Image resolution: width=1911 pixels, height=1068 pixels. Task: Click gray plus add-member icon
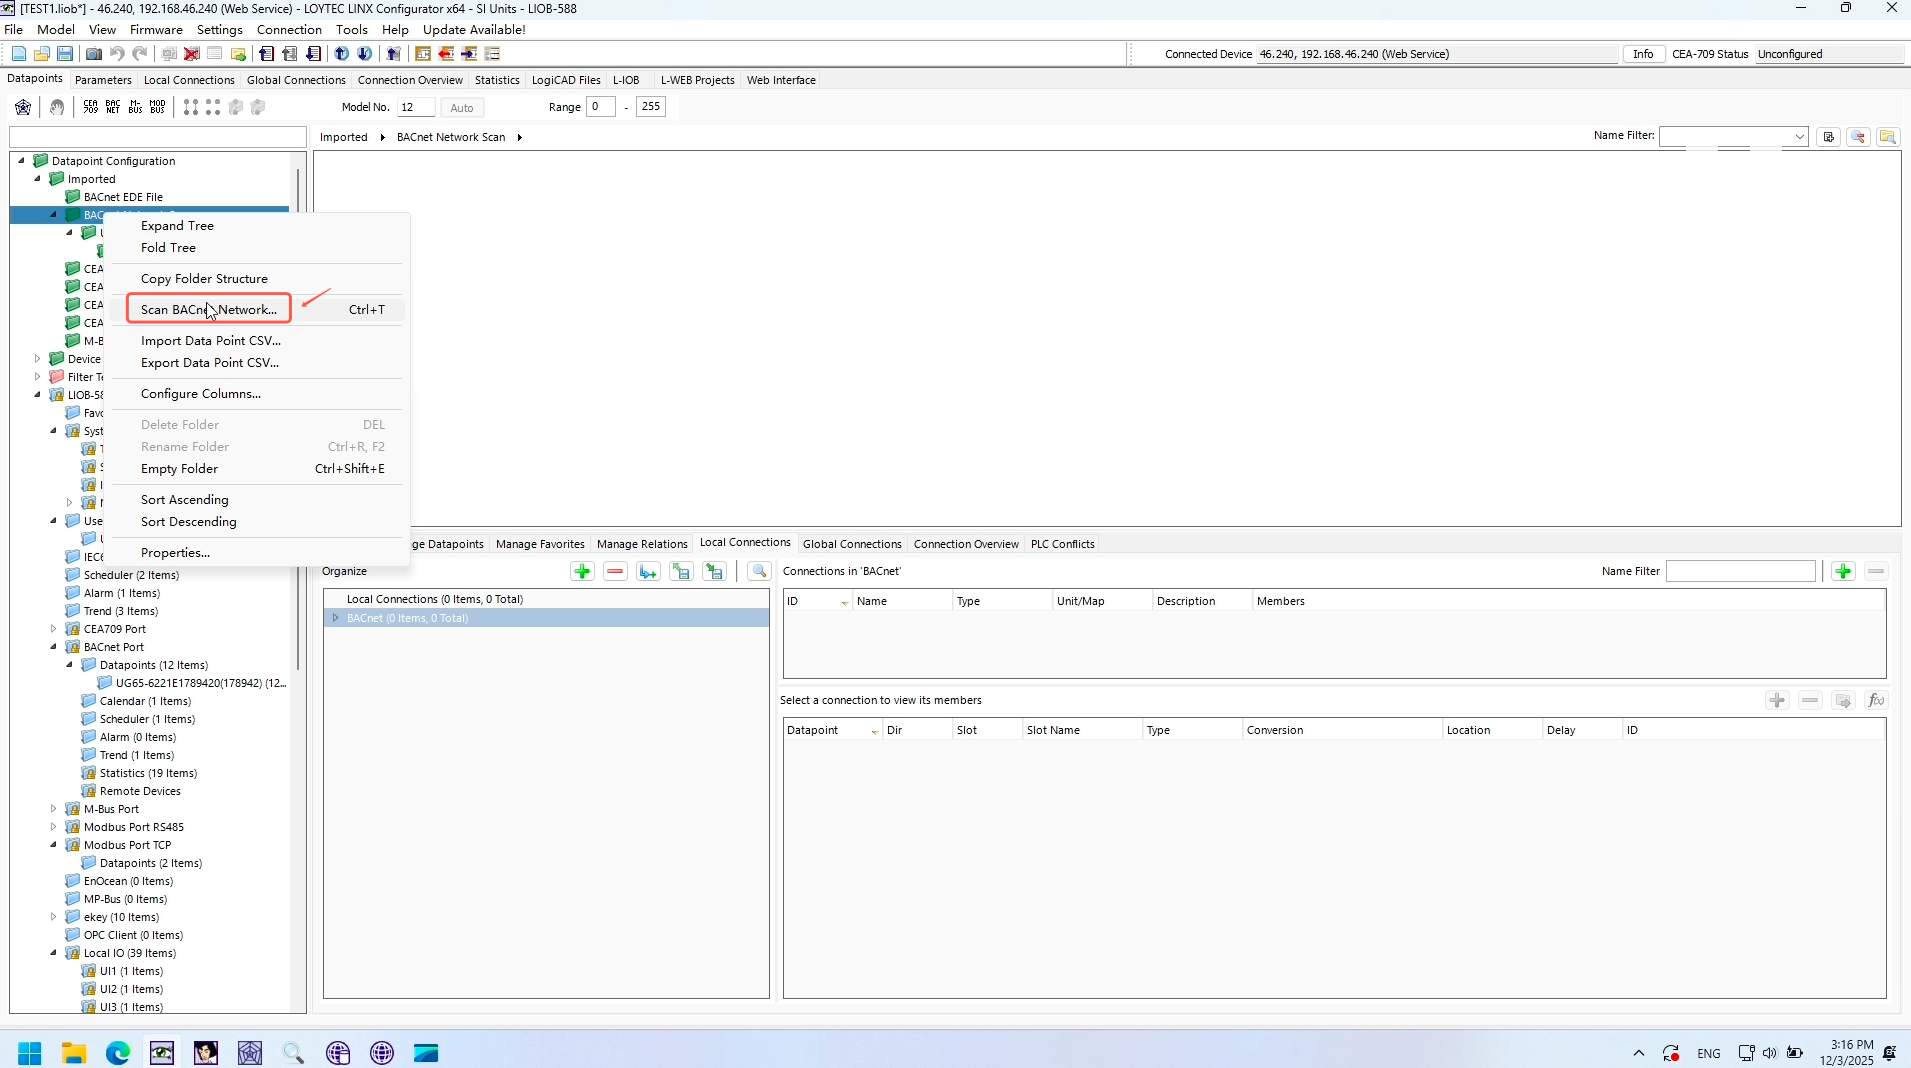click(x=1777, y=700)
